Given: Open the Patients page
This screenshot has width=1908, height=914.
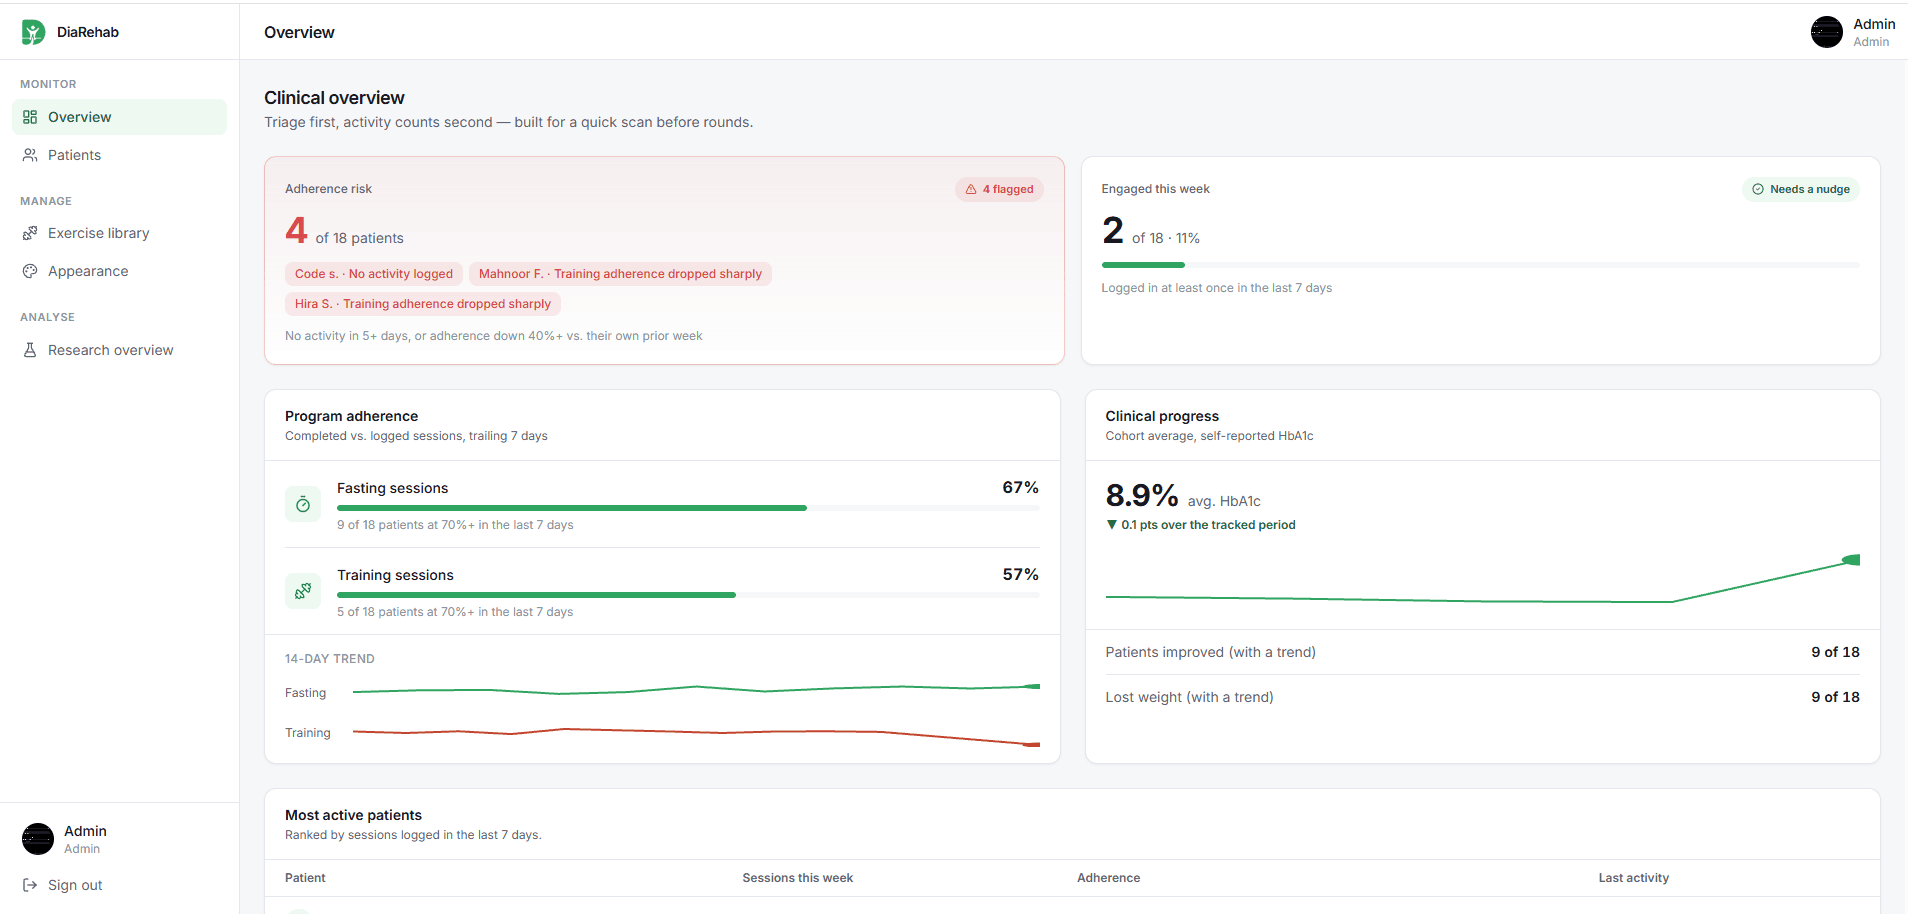Looking at the screenshot, I should [x=119, y=155].
